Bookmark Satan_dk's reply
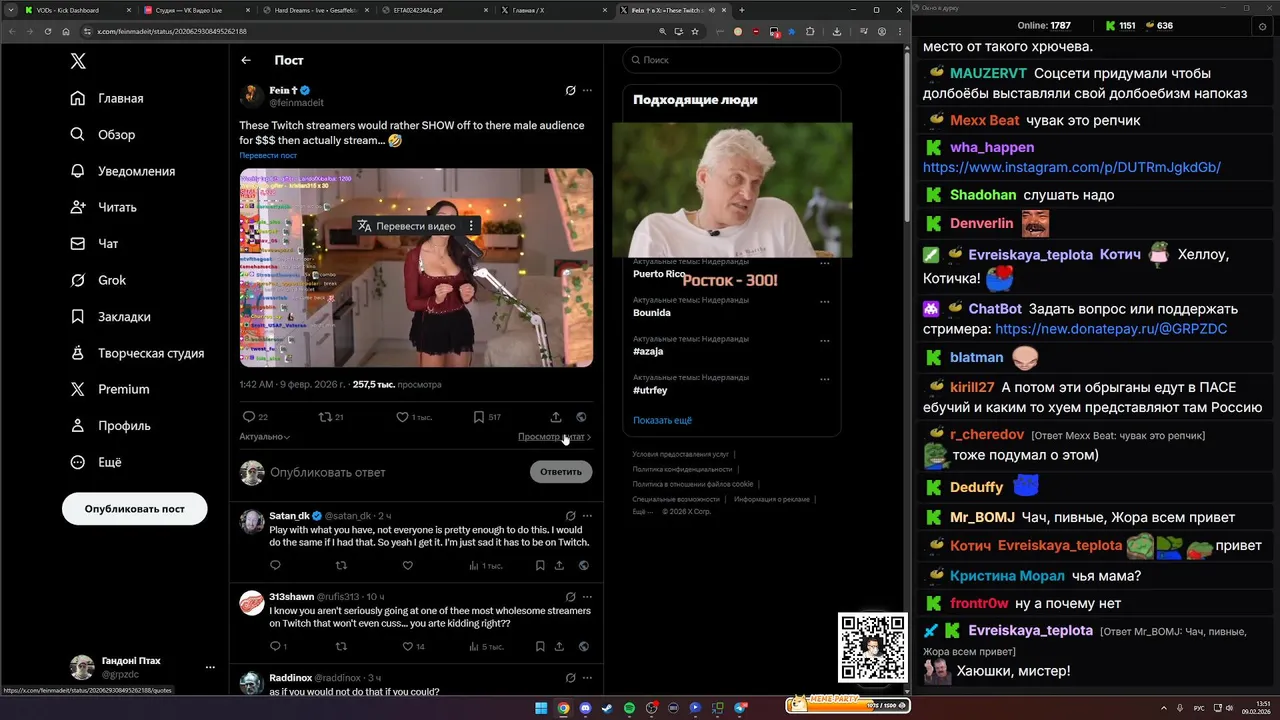This screenshot has height=720, width=1280. click(540, 565)
